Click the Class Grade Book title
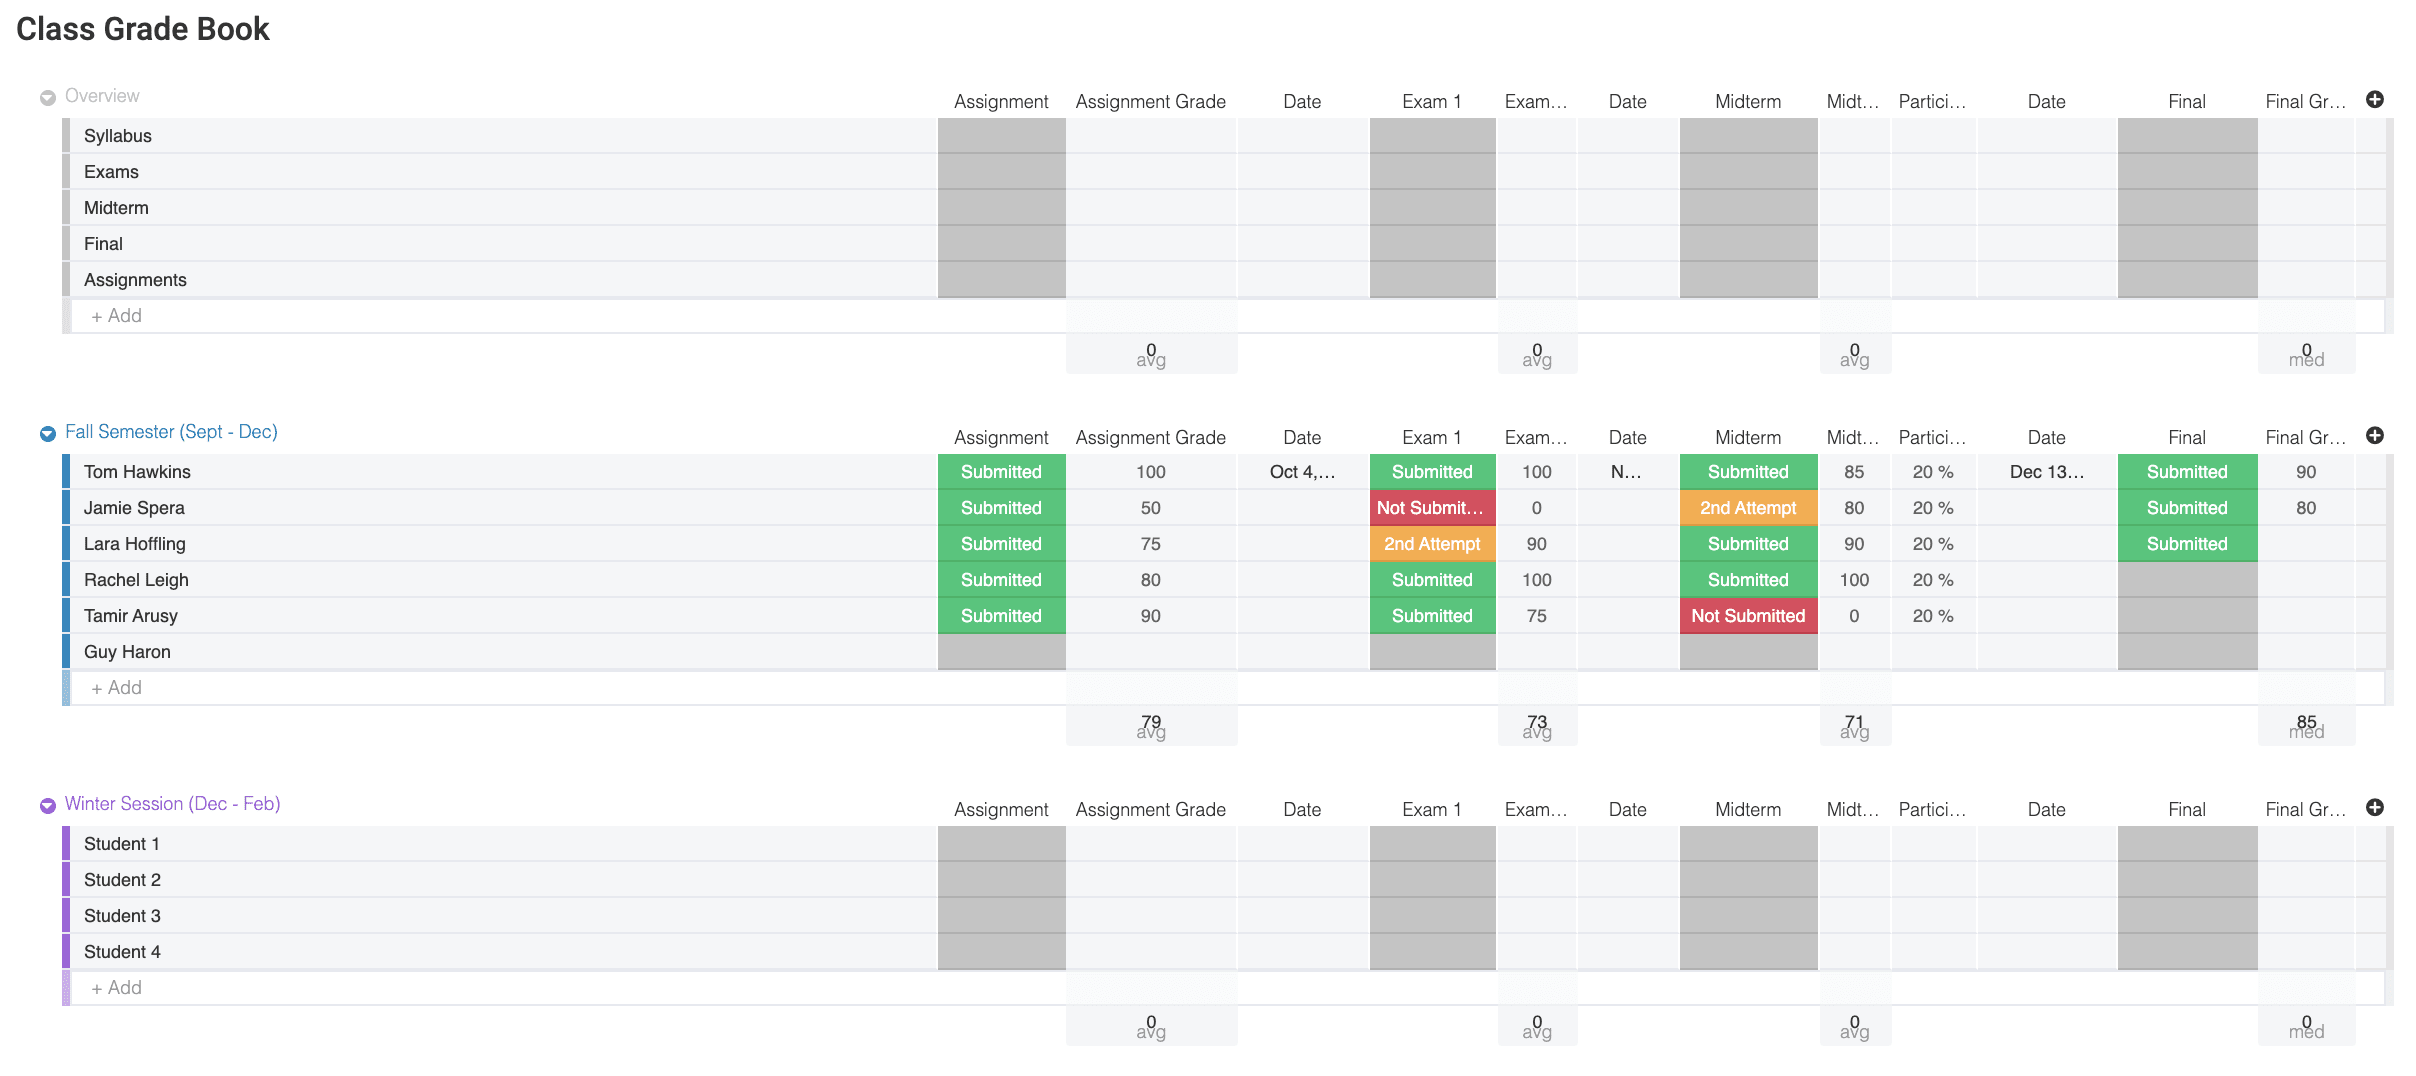The height and width of the screenshot is (1076, 2416). pos(143,29)
